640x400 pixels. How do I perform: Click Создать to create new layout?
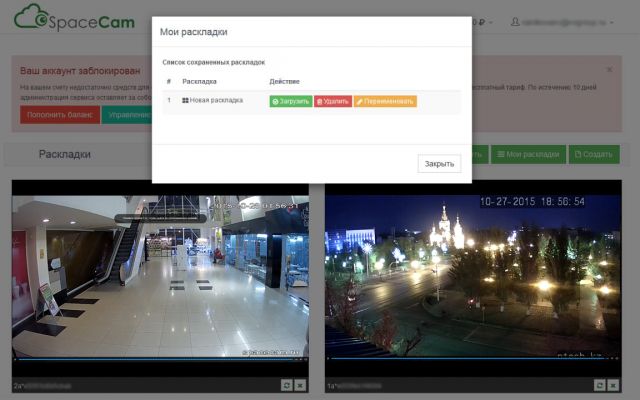tap(594, 155)
